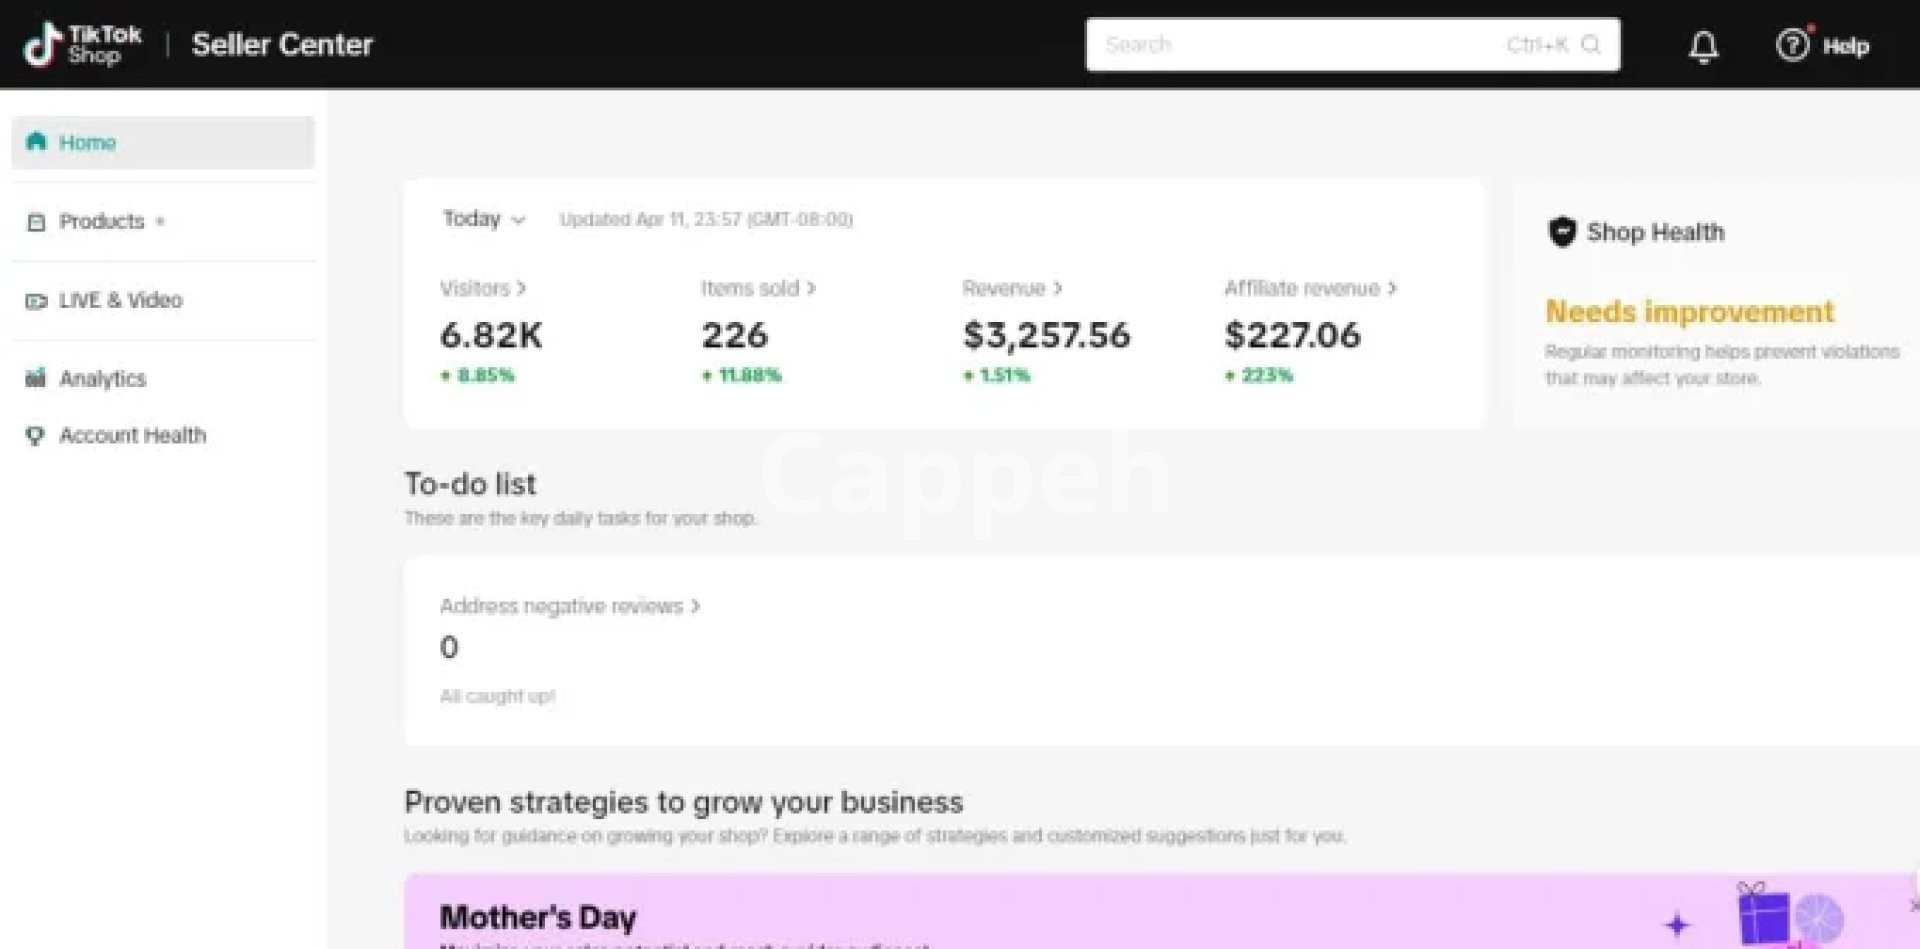Open Address negative reviews link
Viewport: 1920px width, 949px height.
[570, 606]
